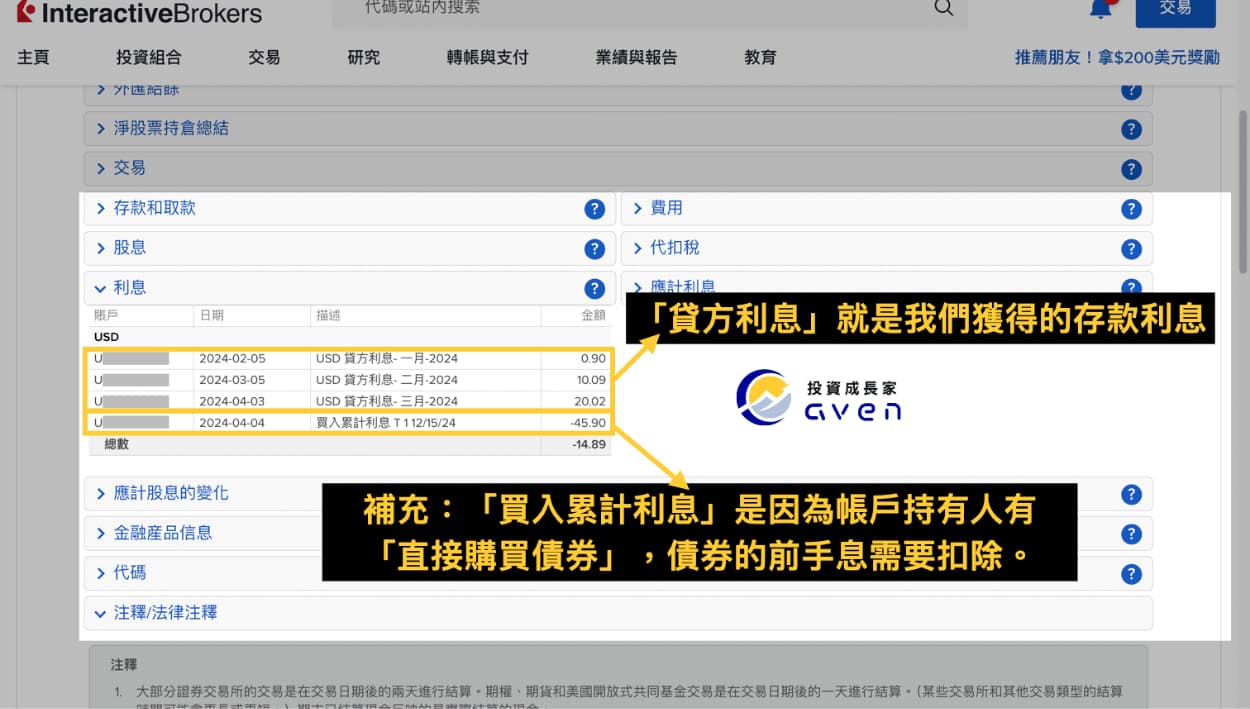The width and height of the screenshot is (1250, 709).
Task: Click the 交易 button at top right
Action: coord(1175,10)
